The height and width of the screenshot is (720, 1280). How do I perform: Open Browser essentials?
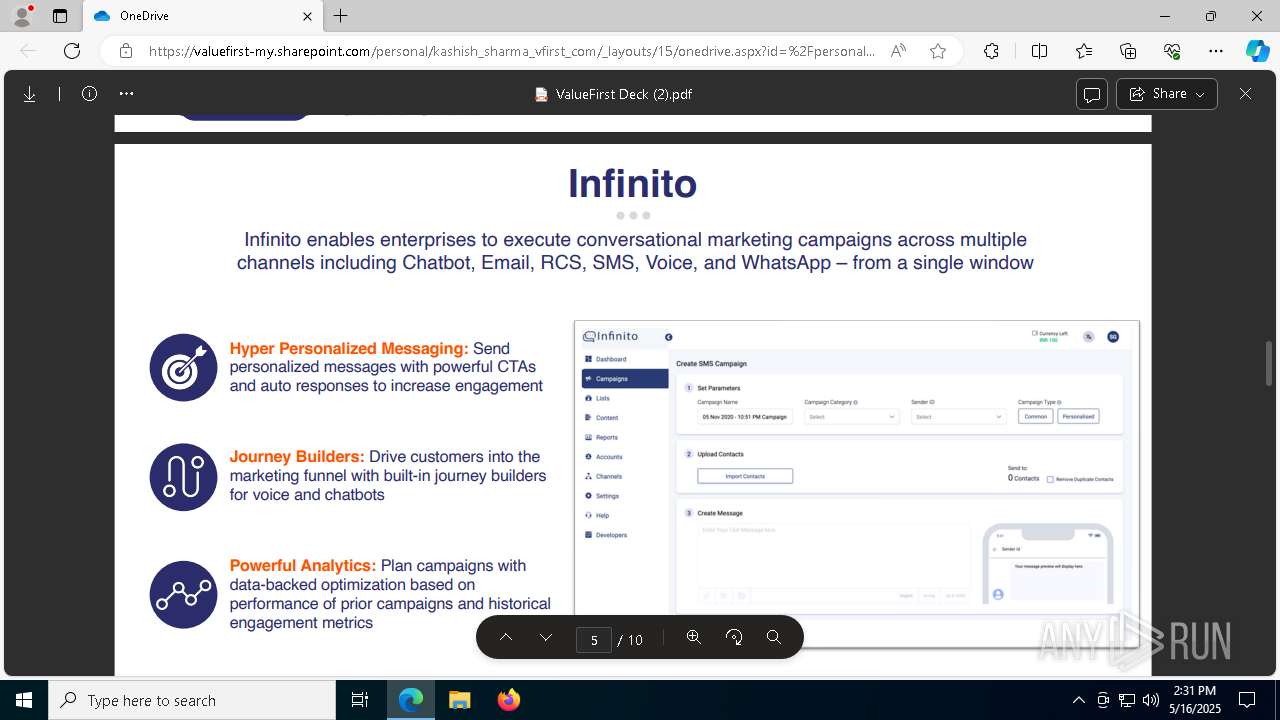tap(1172, 51)
